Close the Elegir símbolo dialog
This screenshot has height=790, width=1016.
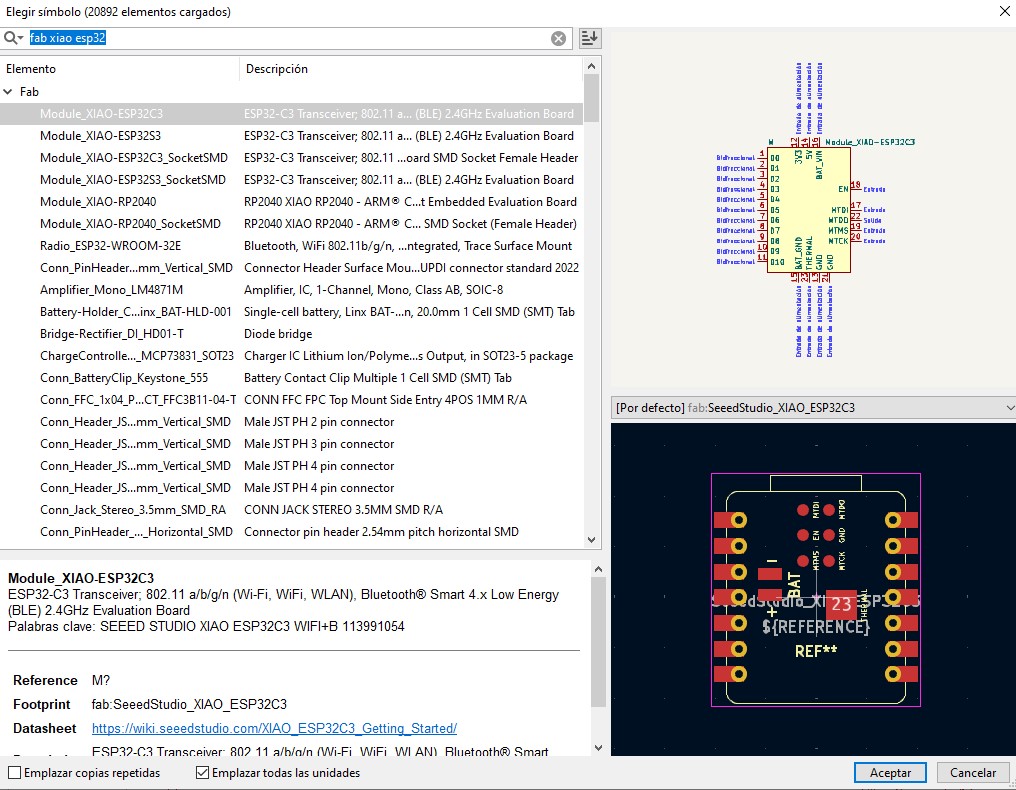coord(1004,11)
